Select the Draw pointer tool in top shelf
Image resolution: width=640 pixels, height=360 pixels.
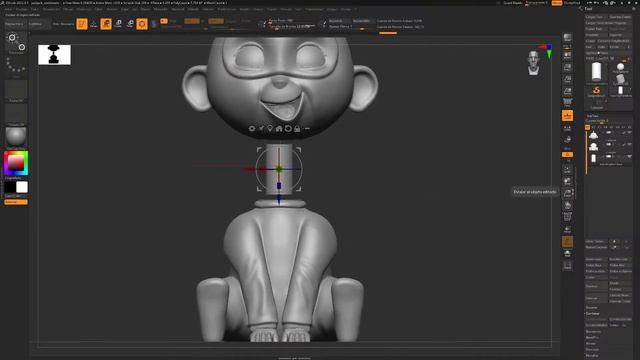click(x=93, y=24)
